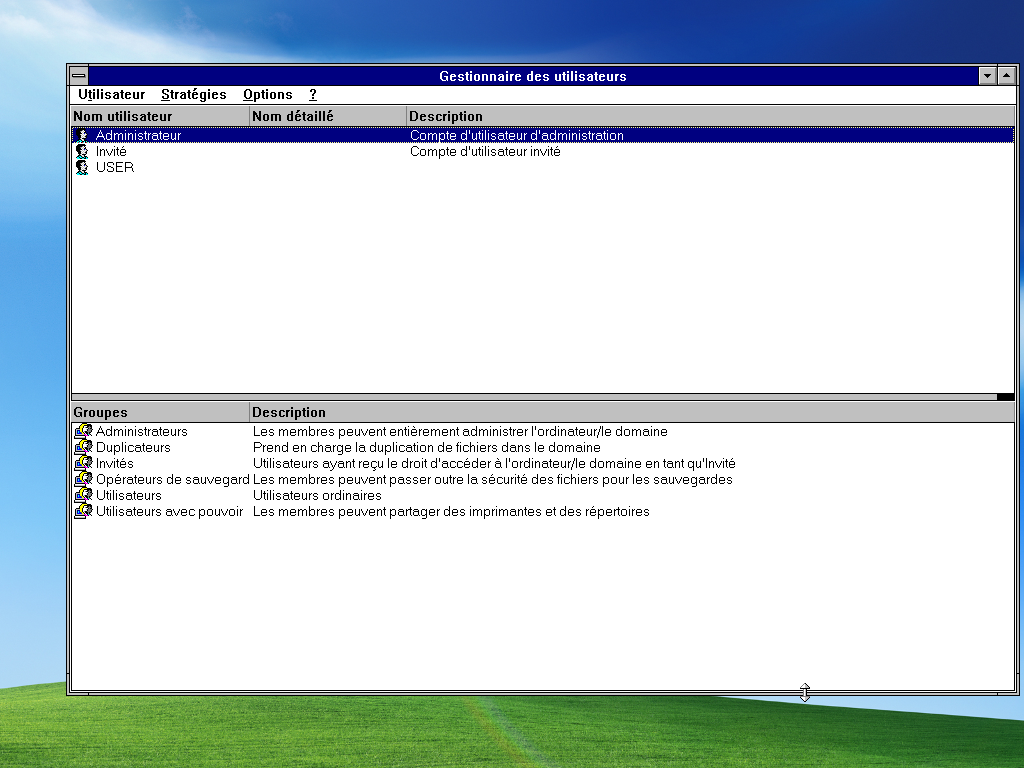Click the Administrateur user account icon

(83, 135)
